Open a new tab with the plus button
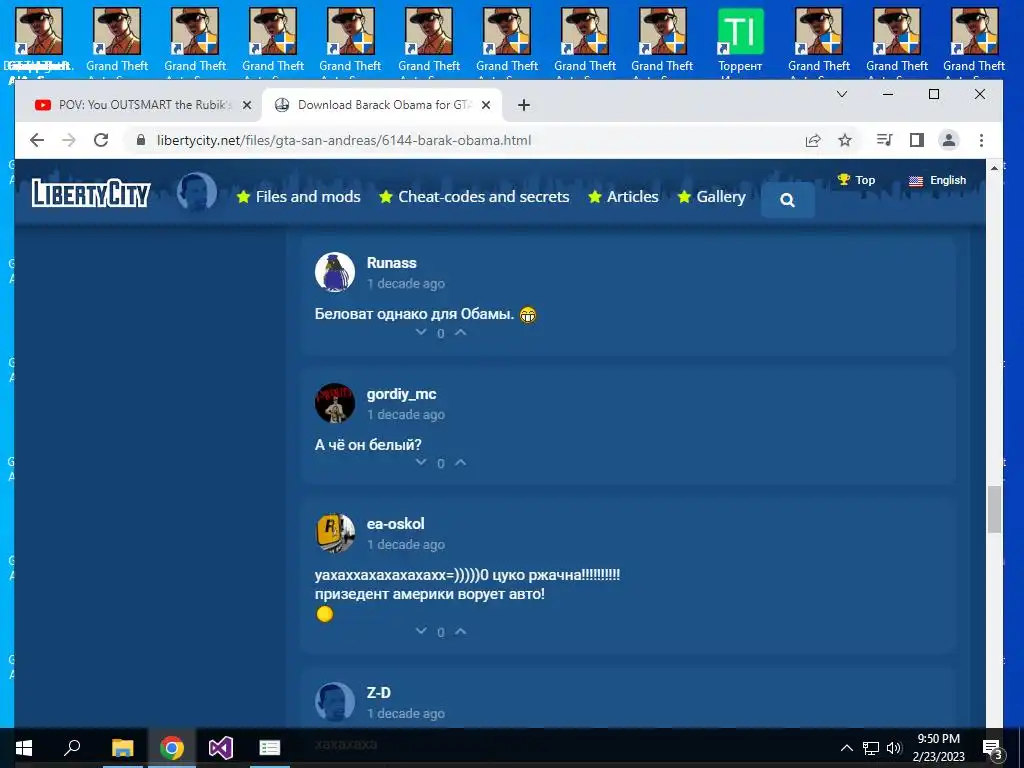The height and width of the screenshot is (768, 1024). pos(524,104)
